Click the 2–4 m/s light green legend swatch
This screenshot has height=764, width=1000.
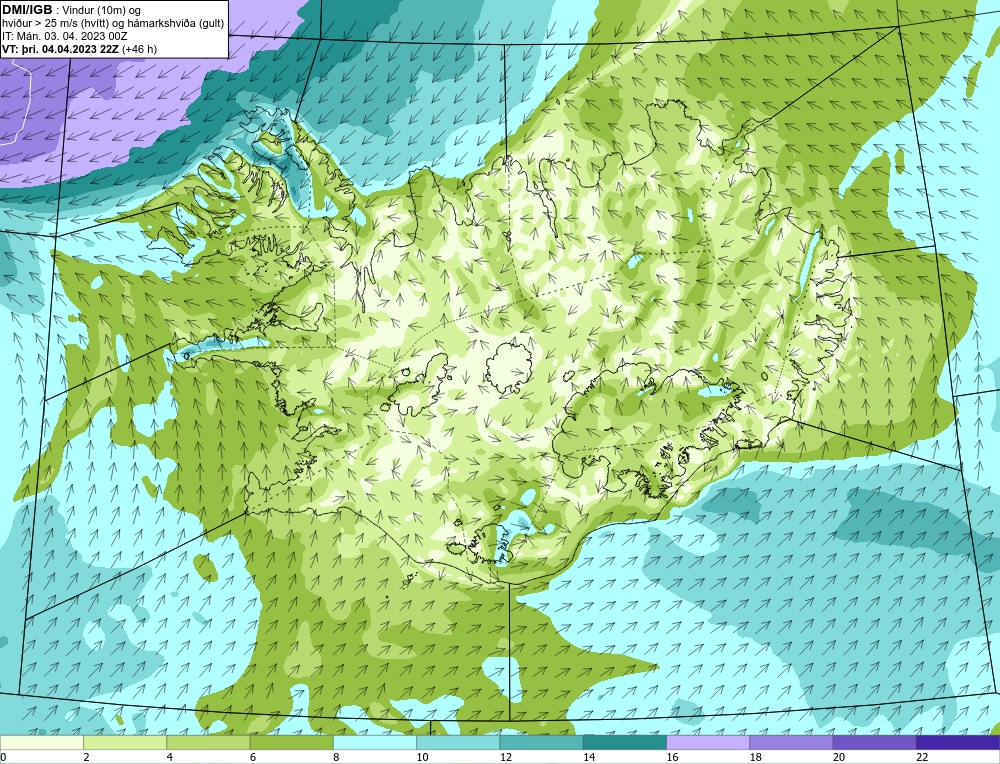[125, 743]
